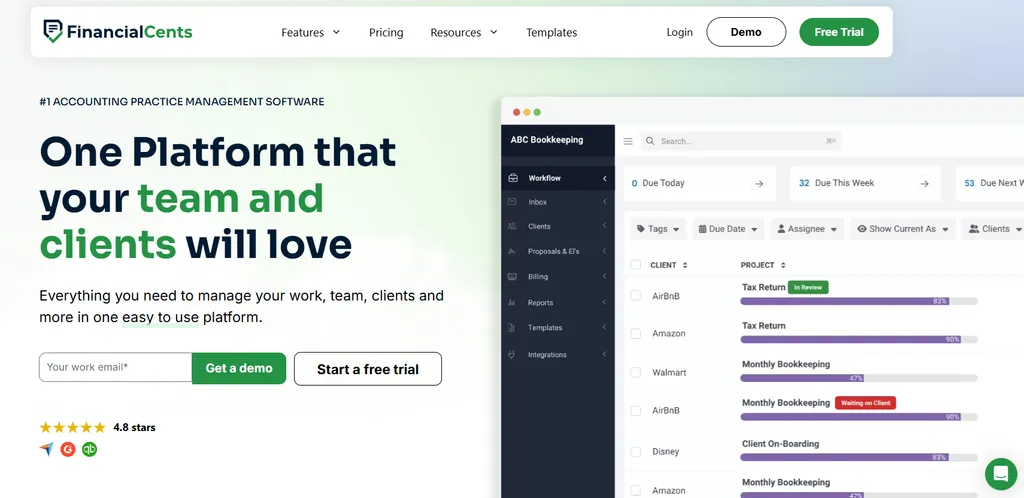The width and height of the screenshot is (1024, 498).
Task: Click the Capterra review badge icon
Action: 46,449
